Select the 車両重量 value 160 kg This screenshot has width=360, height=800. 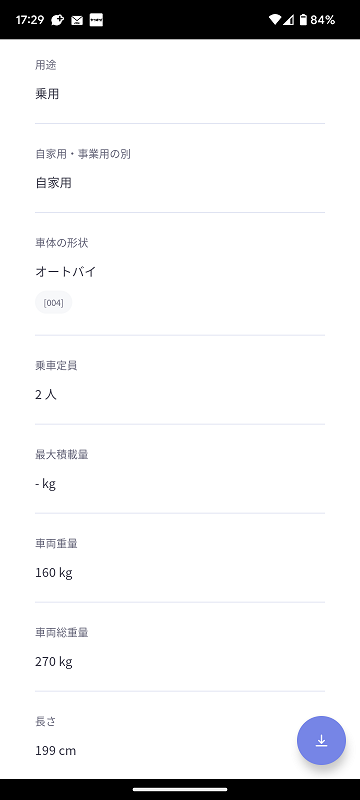coord(54,572)
